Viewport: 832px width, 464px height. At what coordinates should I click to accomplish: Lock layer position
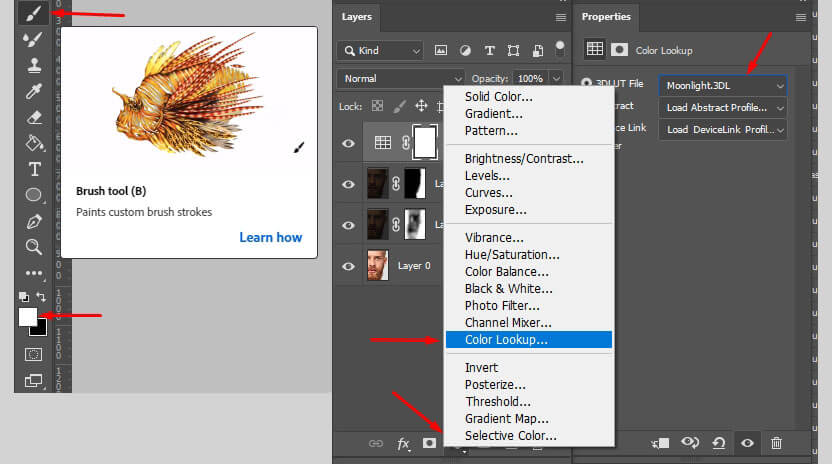pos(421,106)
